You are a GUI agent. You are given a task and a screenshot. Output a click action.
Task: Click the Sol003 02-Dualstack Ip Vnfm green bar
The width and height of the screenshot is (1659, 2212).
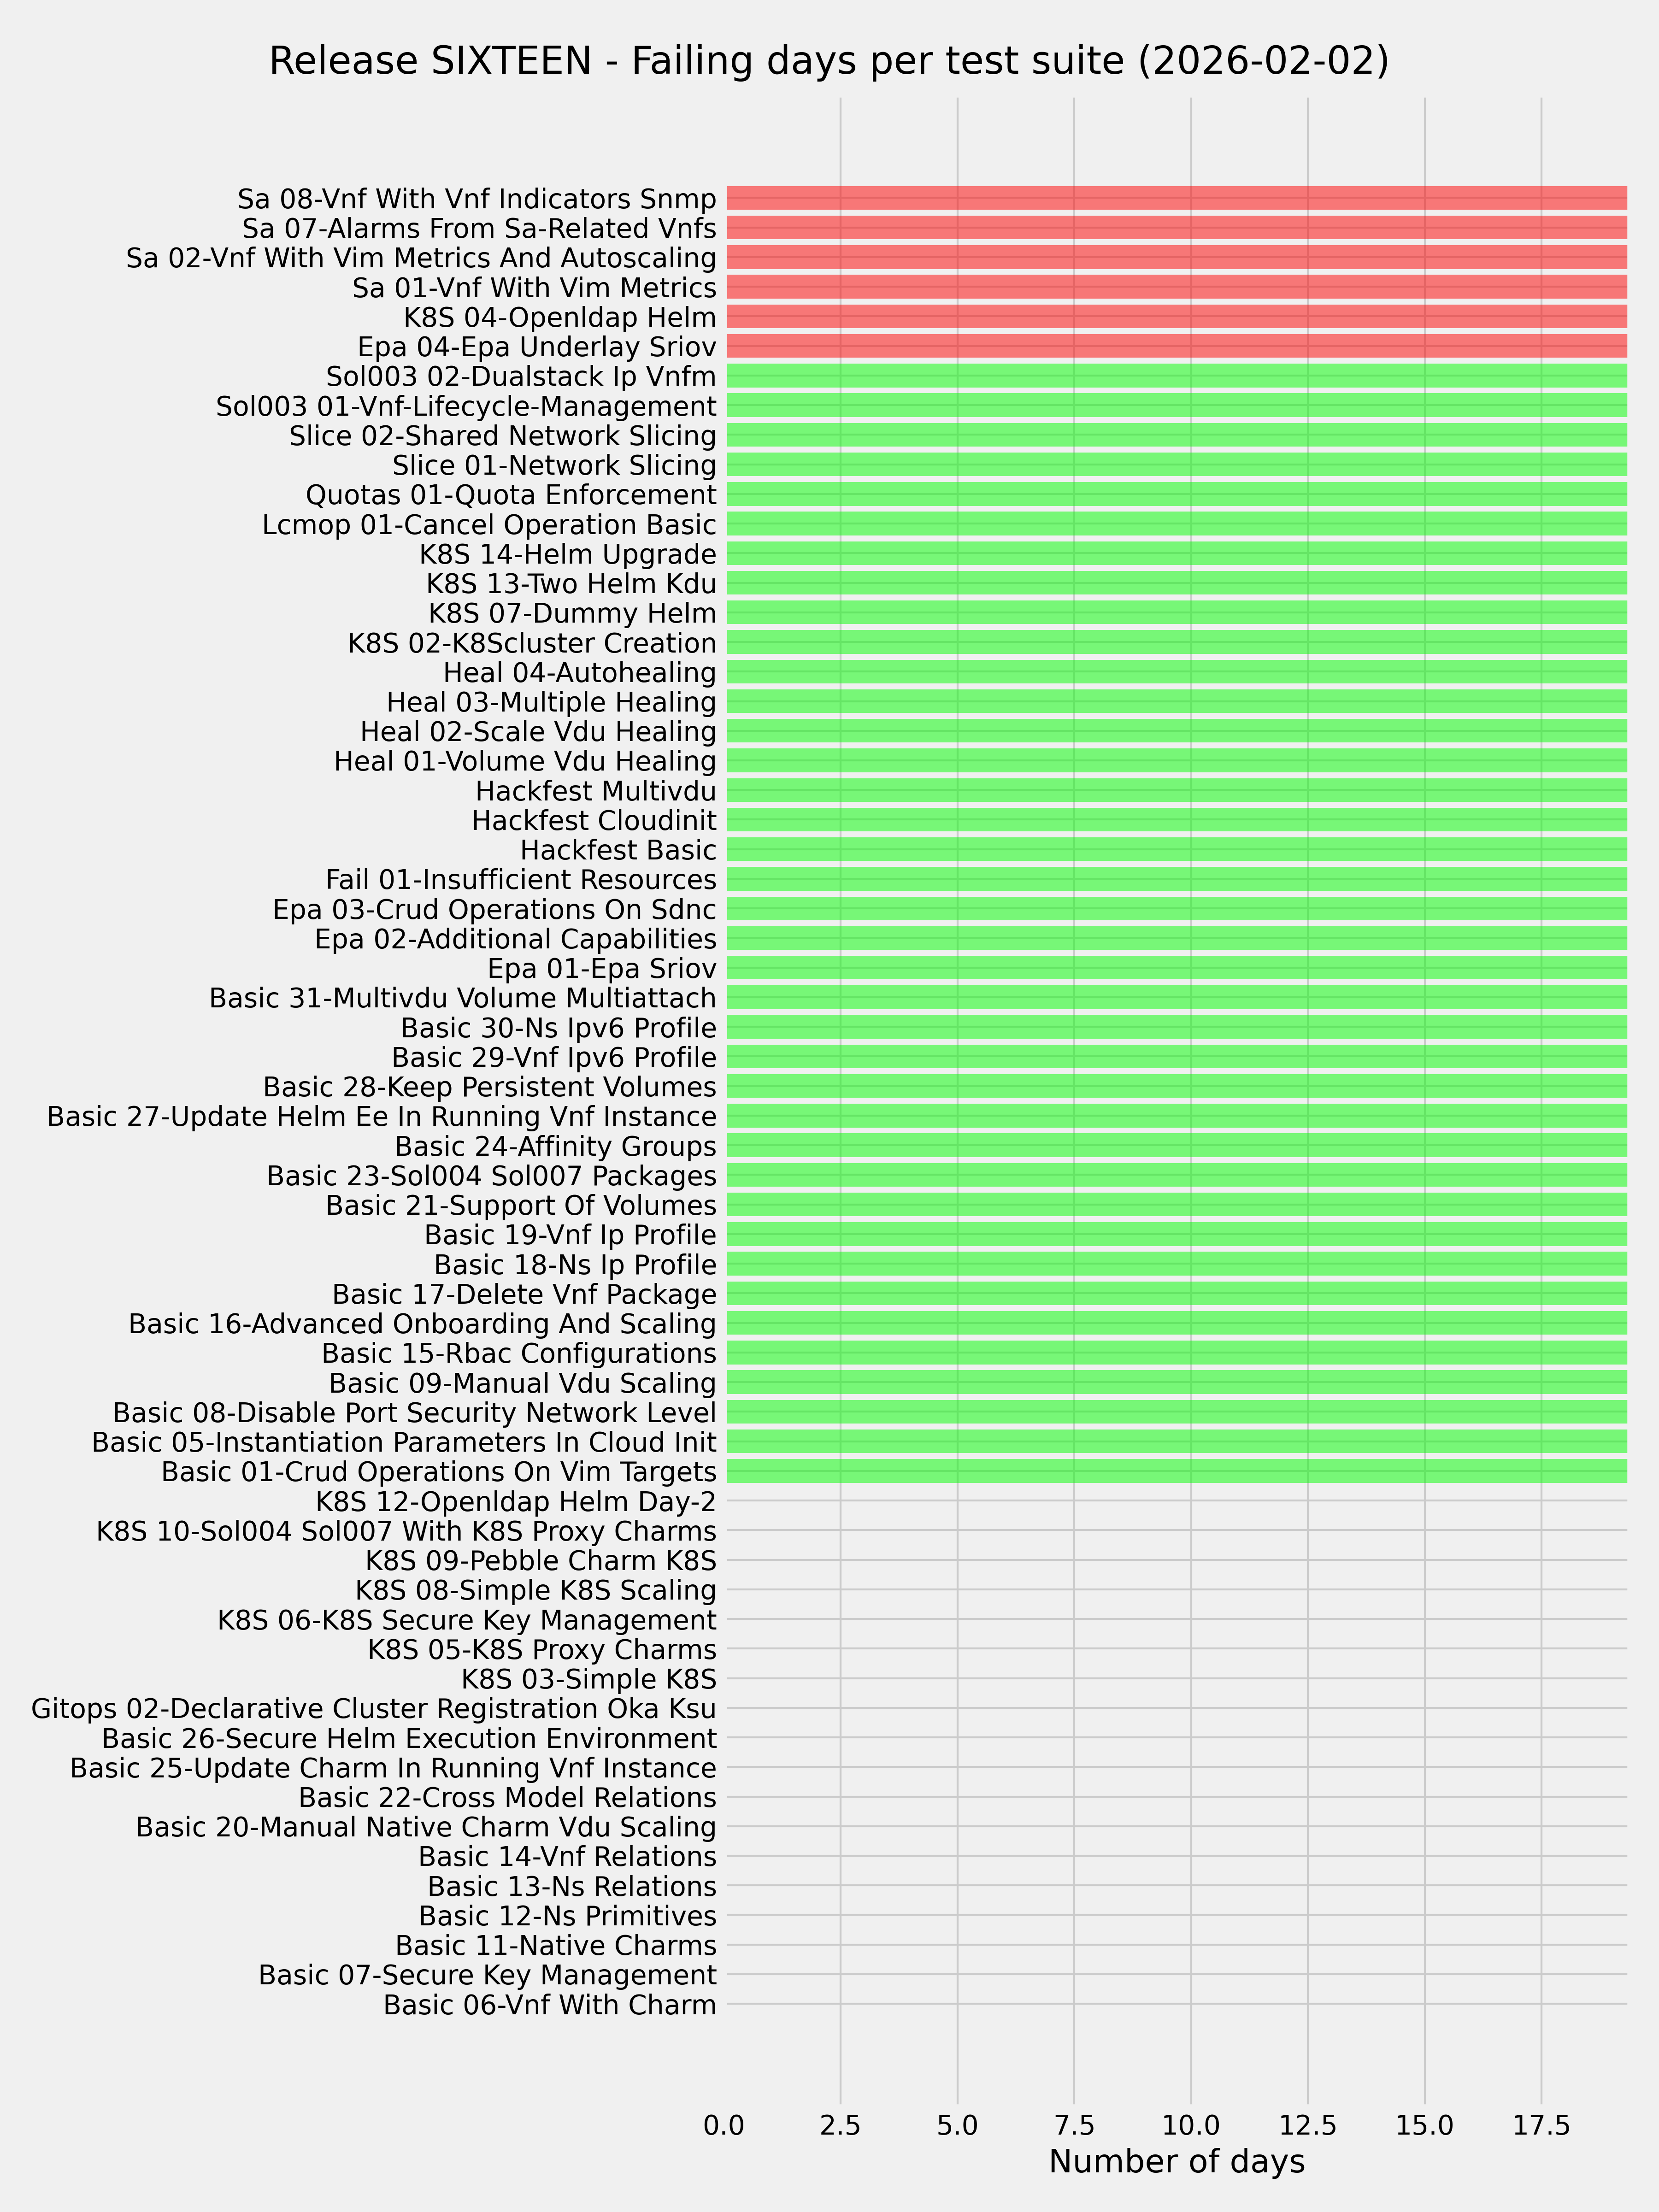[1176, 376]
